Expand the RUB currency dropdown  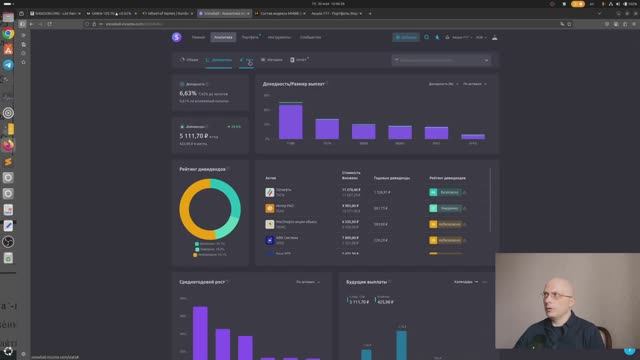point(481,37)
